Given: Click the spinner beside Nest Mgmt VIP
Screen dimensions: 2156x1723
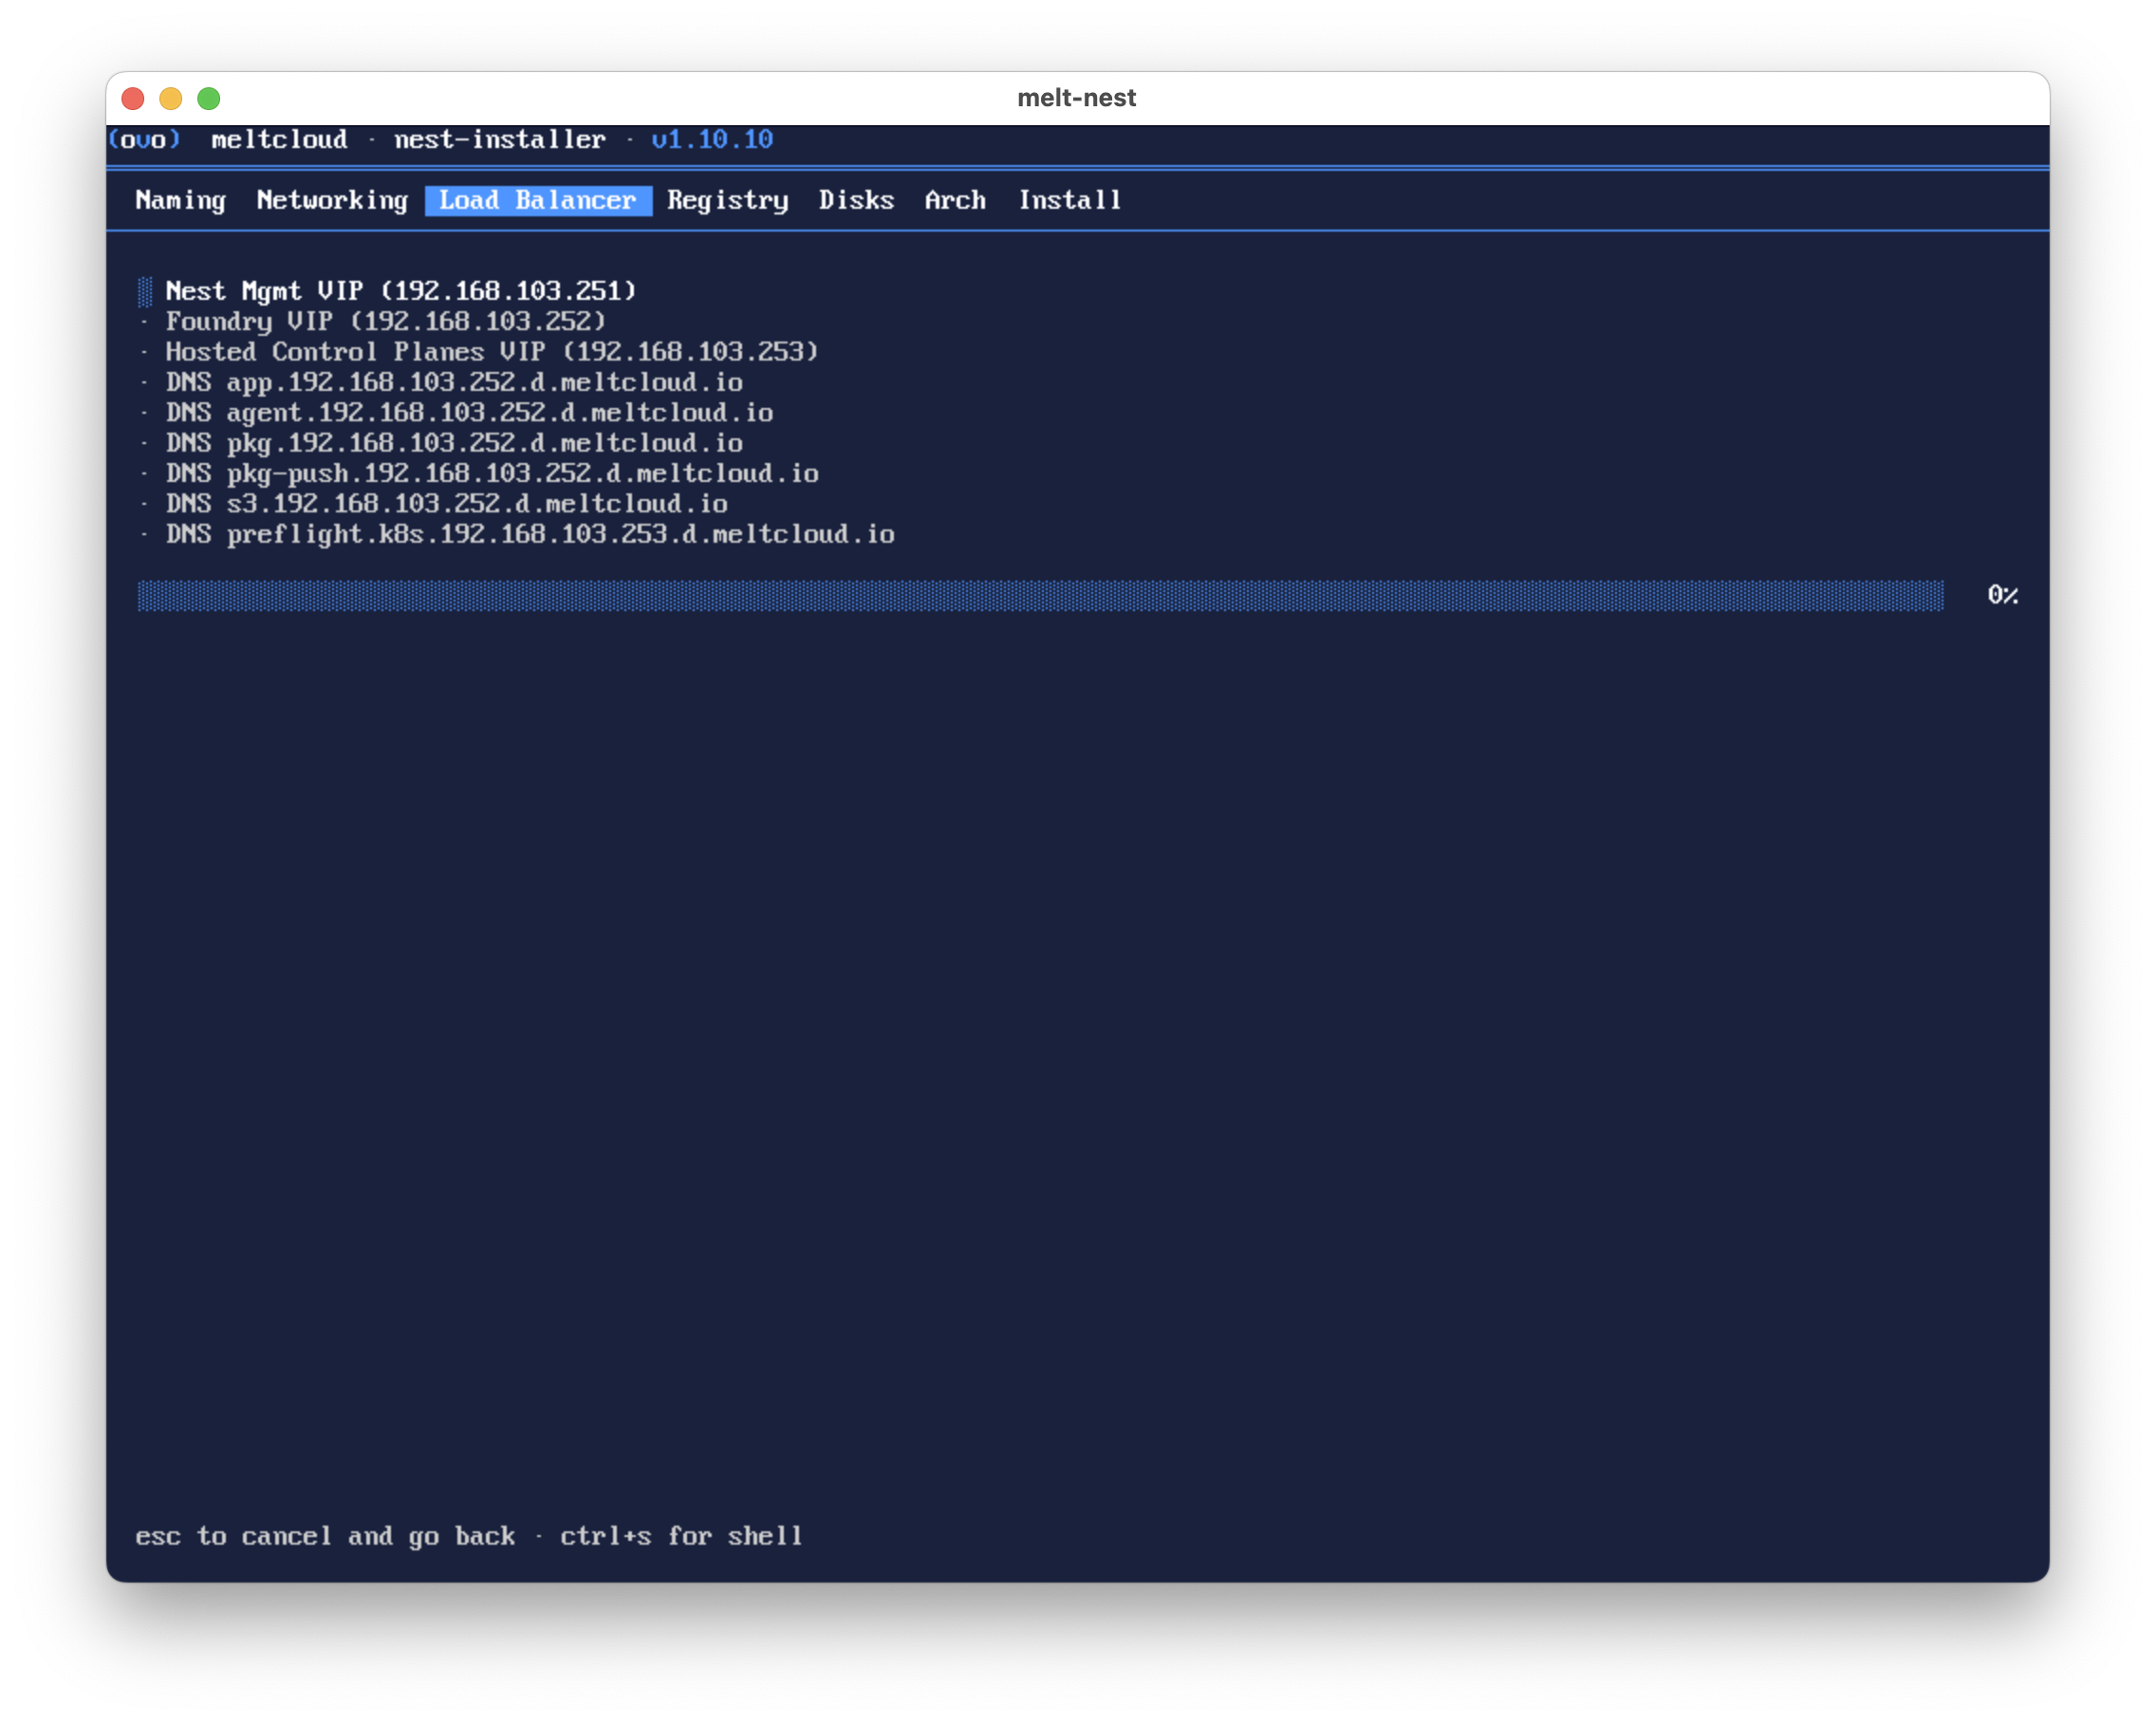Looking at the screenshot, I should click(145, 291).
